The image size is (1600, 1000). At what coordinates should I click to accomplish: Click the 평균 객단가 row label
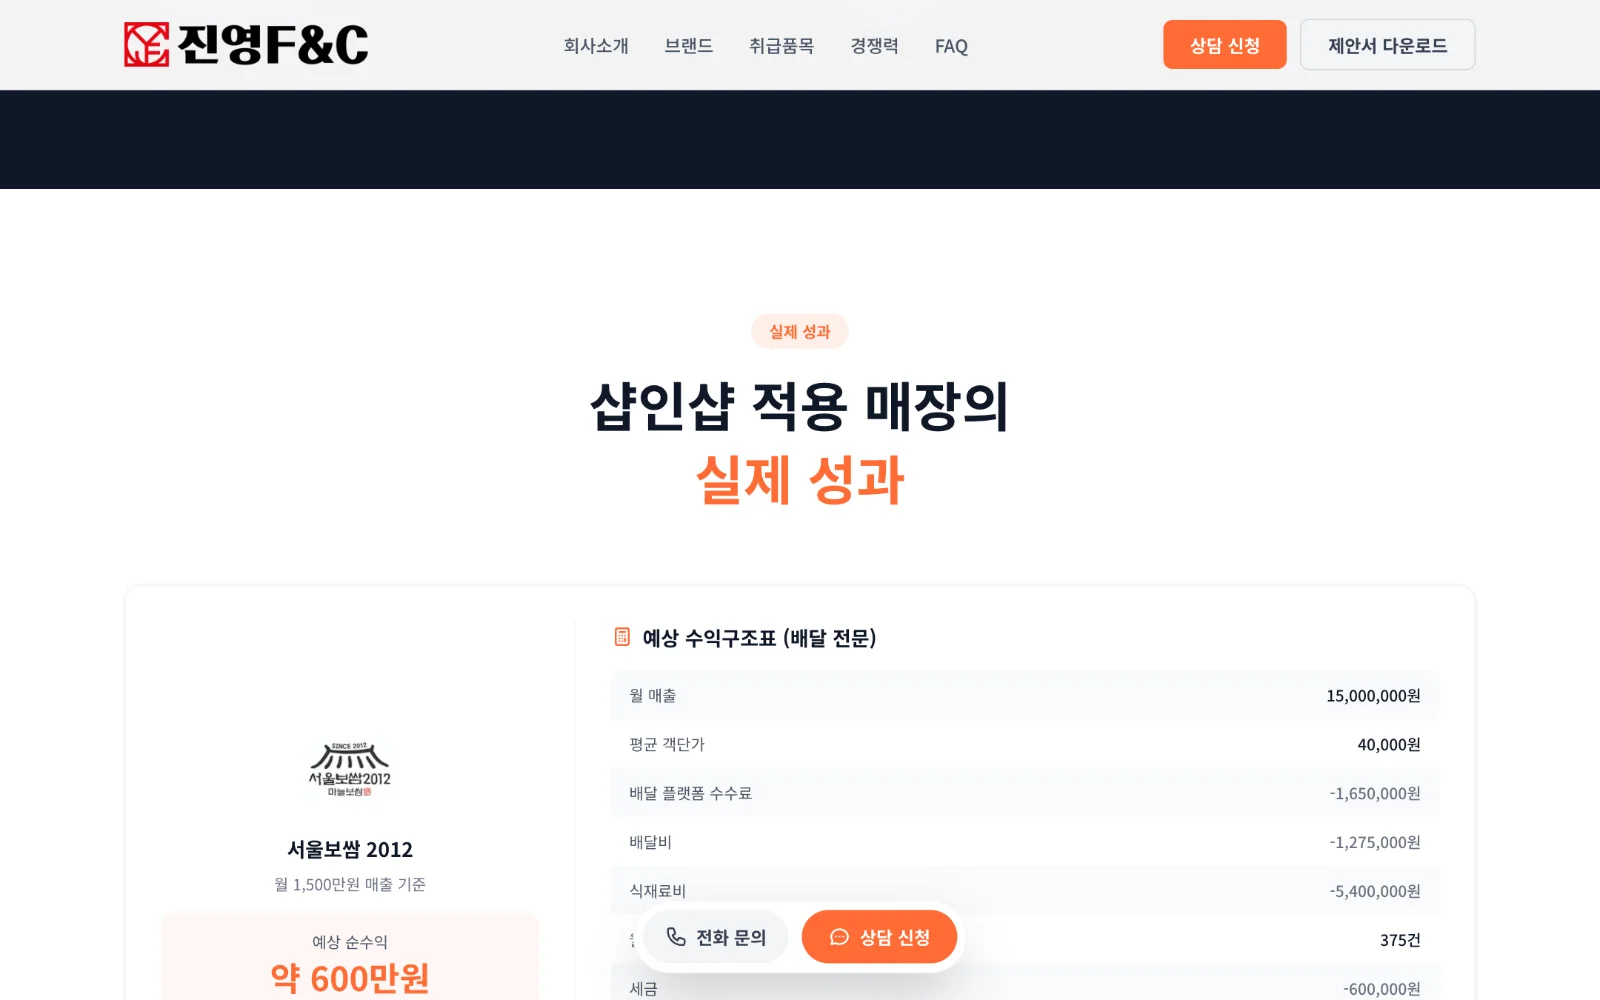click(x=667, y=744)
